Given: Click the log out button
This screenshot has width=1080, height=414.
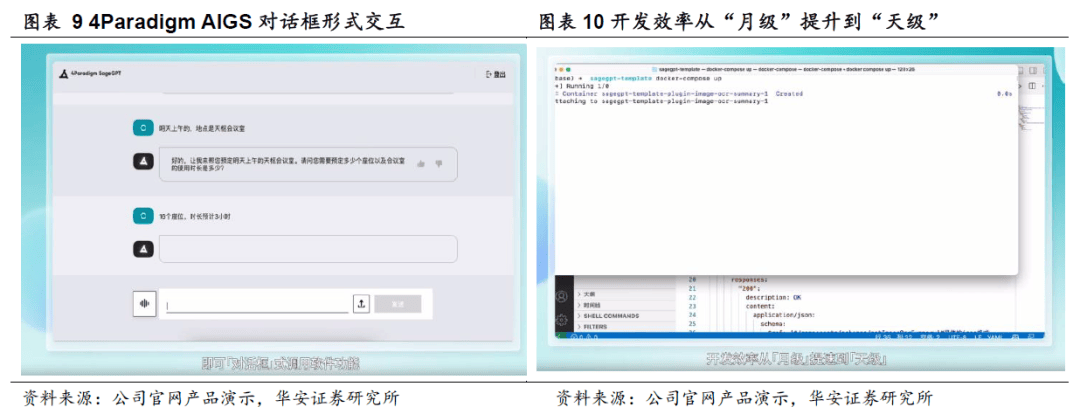Looking at the screenshot, I should (x=495, y=74).
